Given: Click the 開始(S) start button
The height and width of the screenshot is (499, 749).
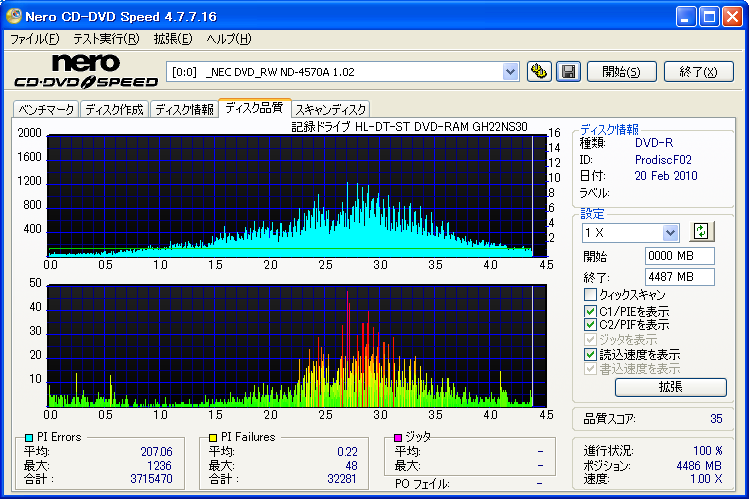Looking at the screenshot, I should click(621, 72).
